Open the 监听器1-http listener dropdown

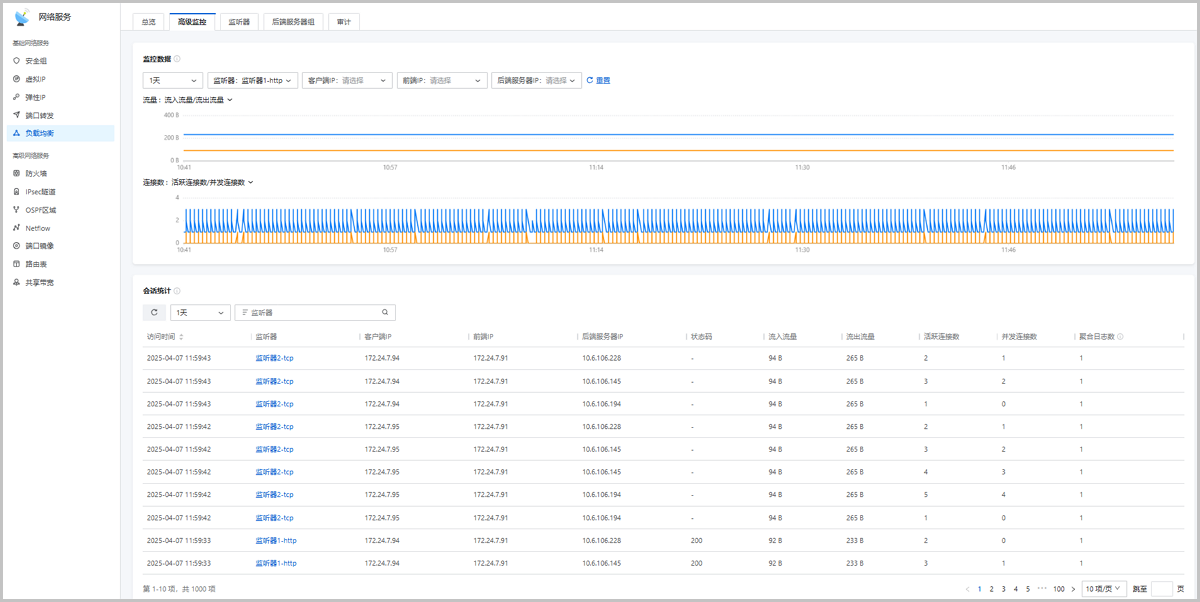point(252,80)
